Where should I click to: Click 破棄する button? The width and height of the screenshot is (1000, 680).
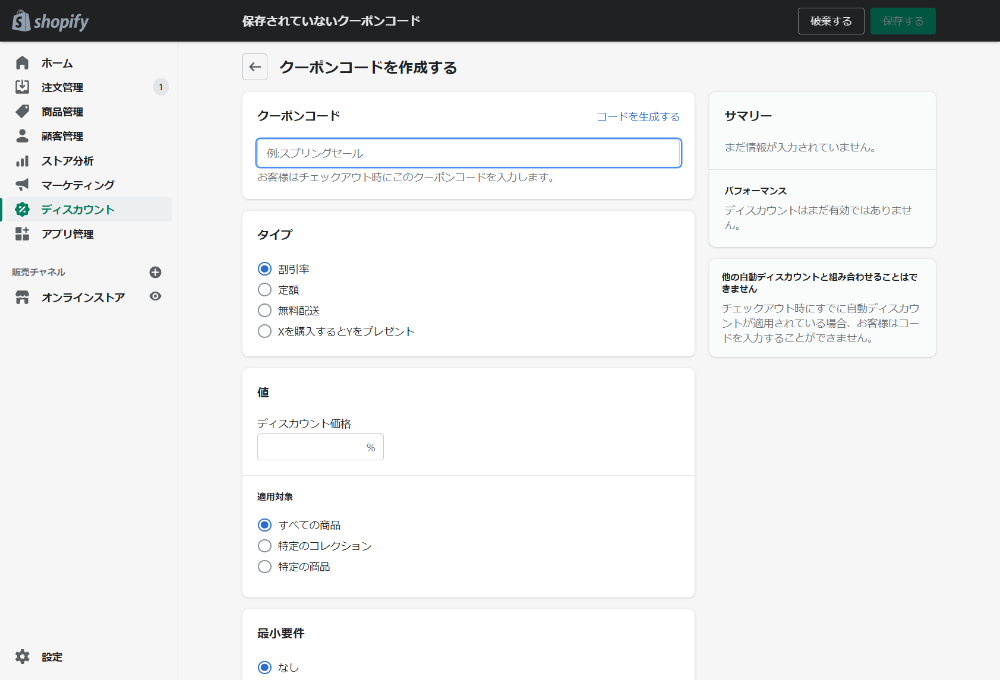point(831,21)
